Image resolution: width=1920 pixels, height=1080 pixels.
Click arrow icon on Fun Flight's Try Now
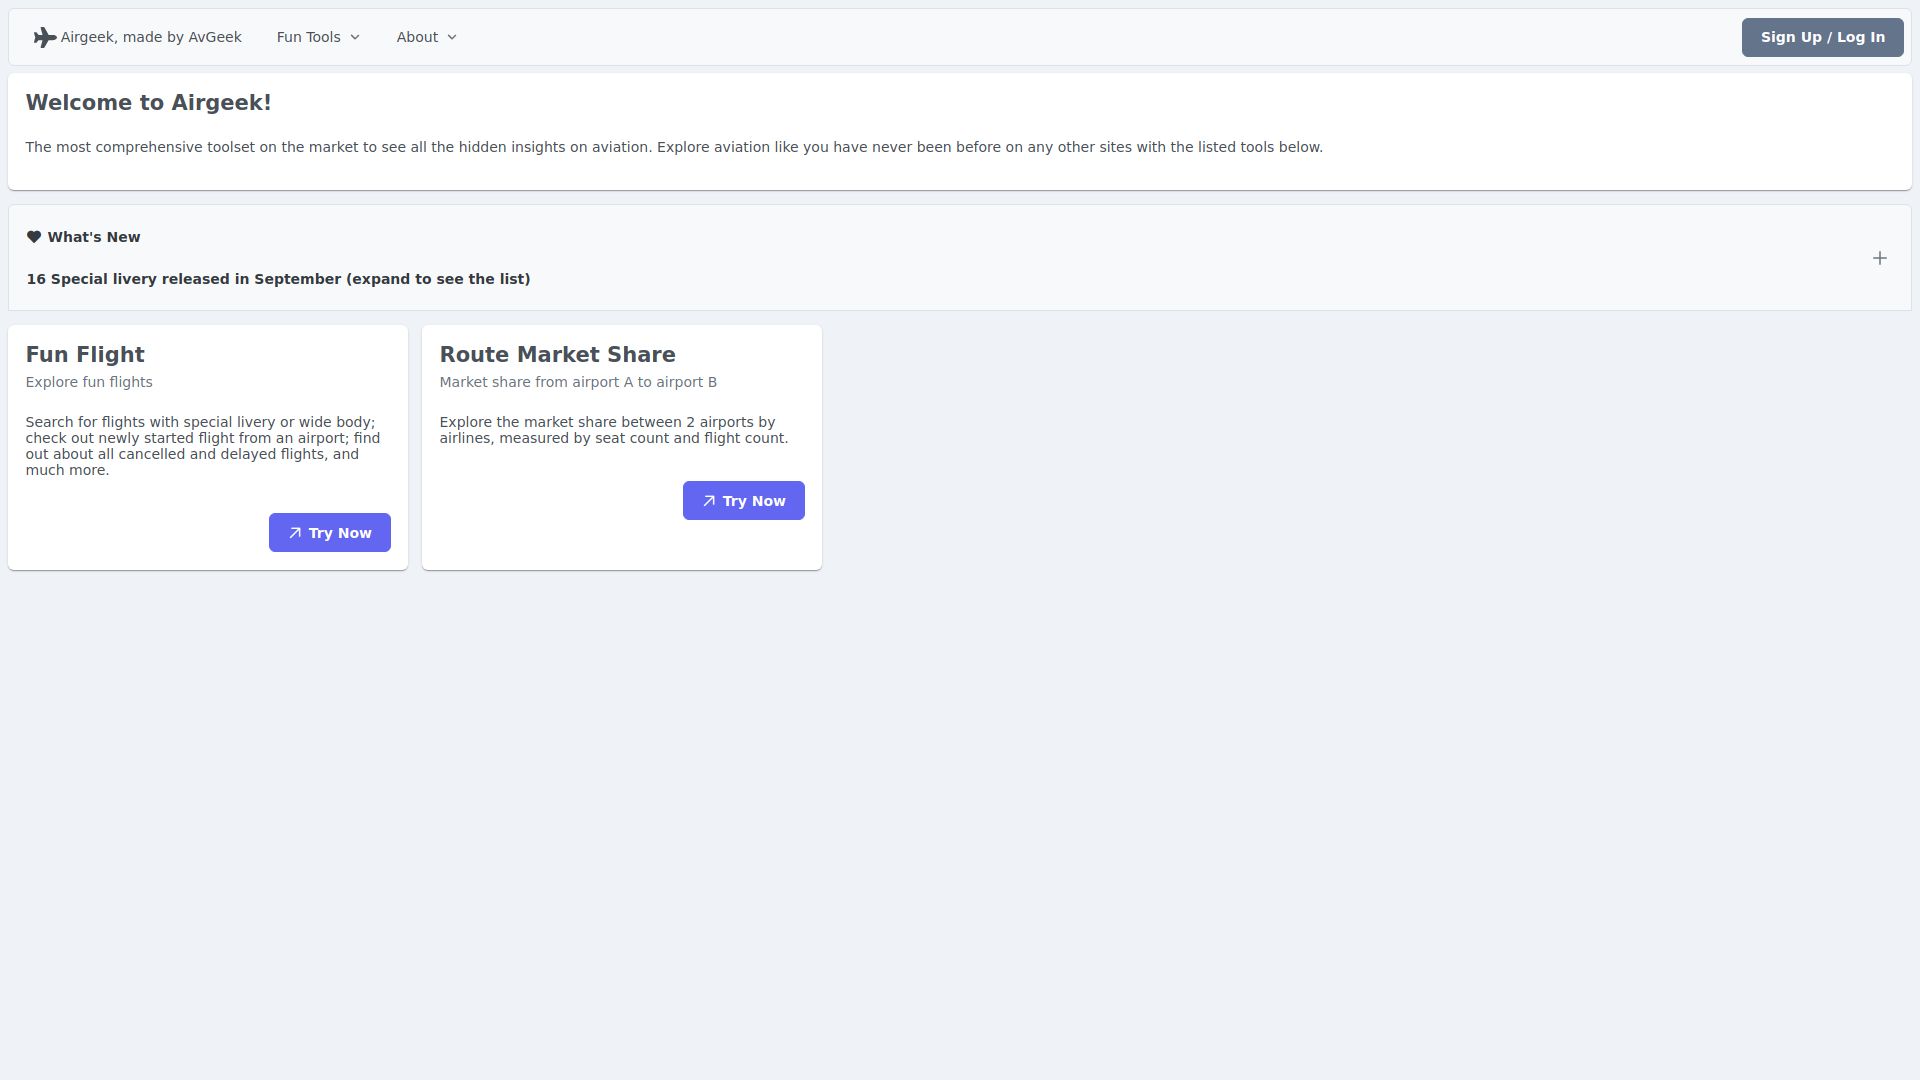pyautogui.click(x=295, y=533)
